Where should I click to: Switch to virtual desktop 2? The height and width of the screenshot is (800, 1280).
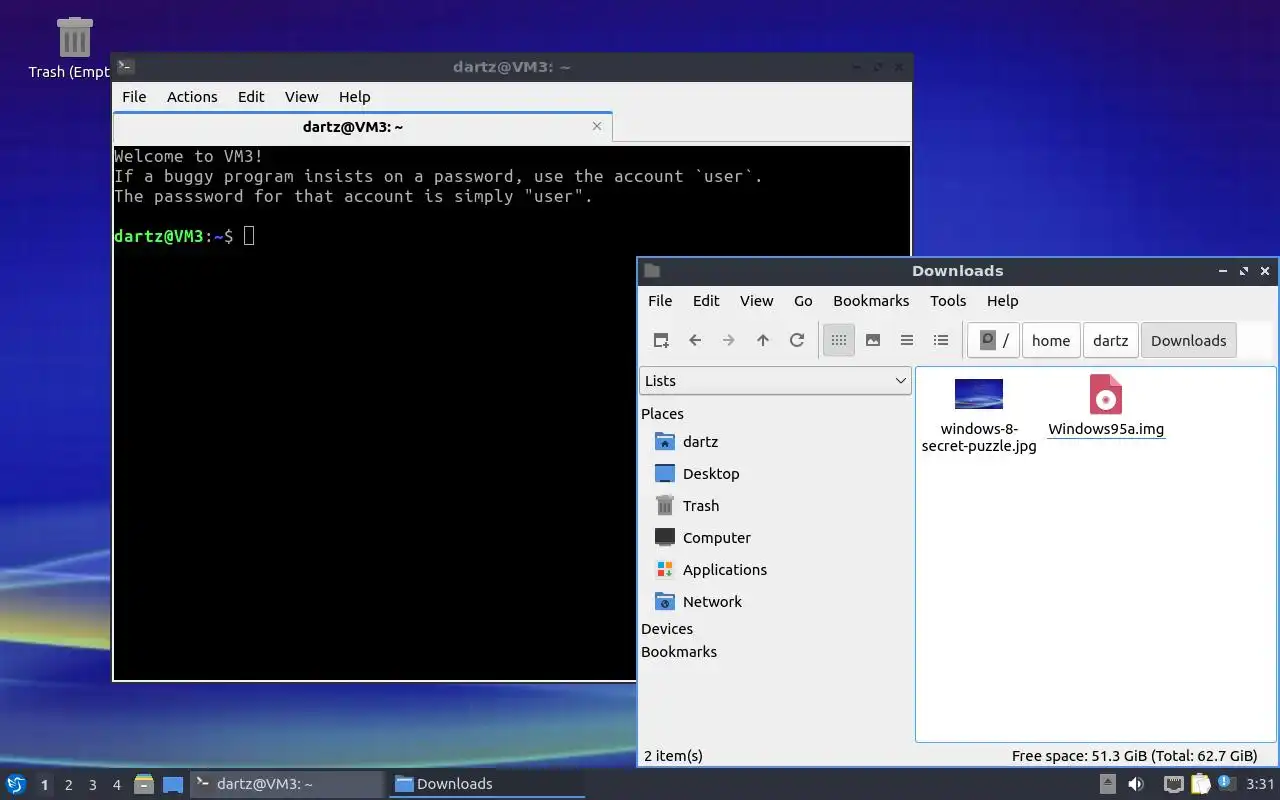point(68,785)
